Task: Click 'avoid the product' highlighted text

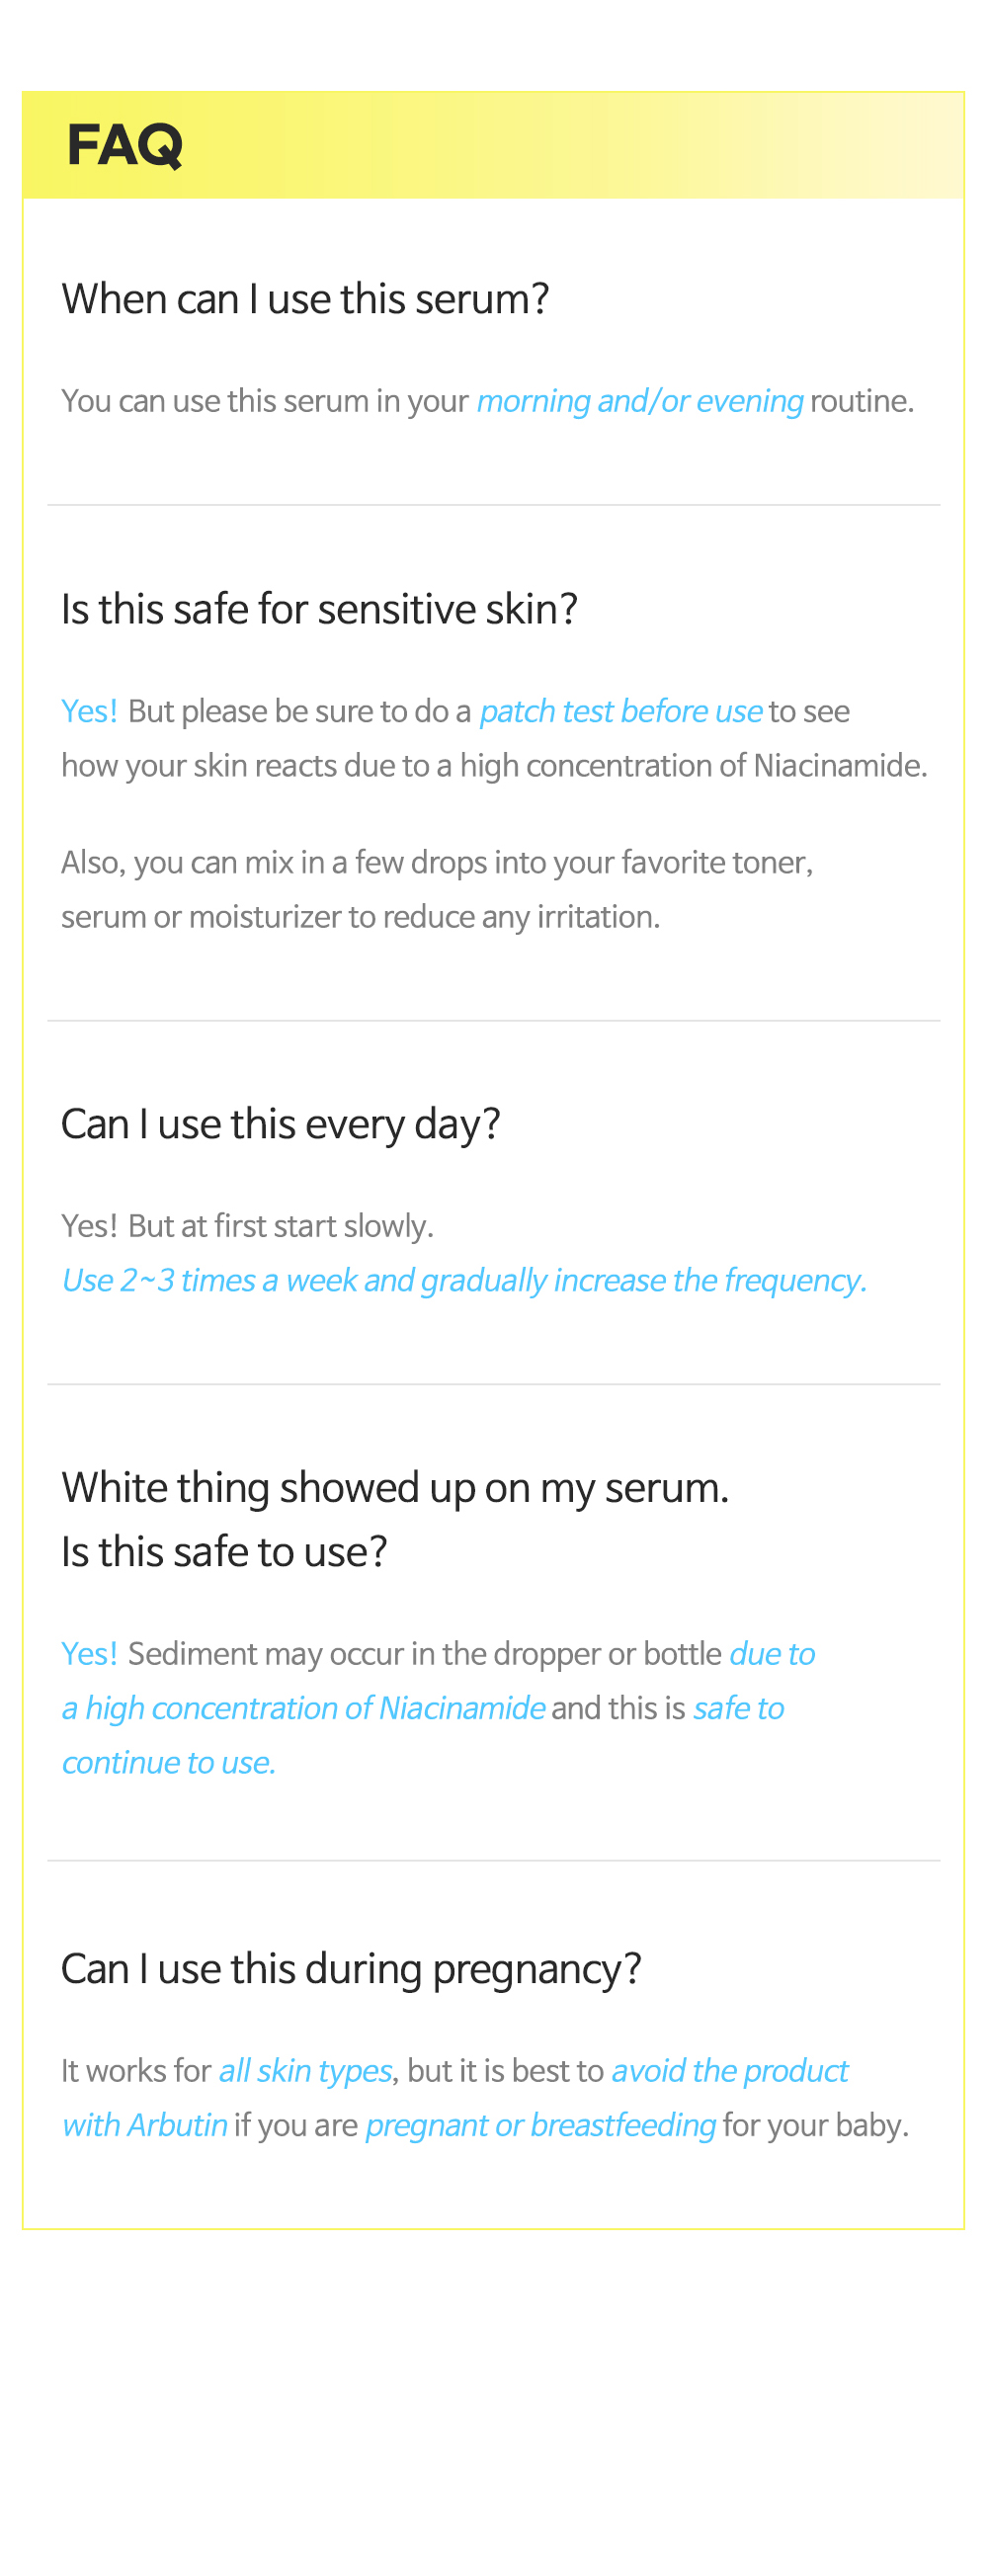Action: (x=730, y=2071)
